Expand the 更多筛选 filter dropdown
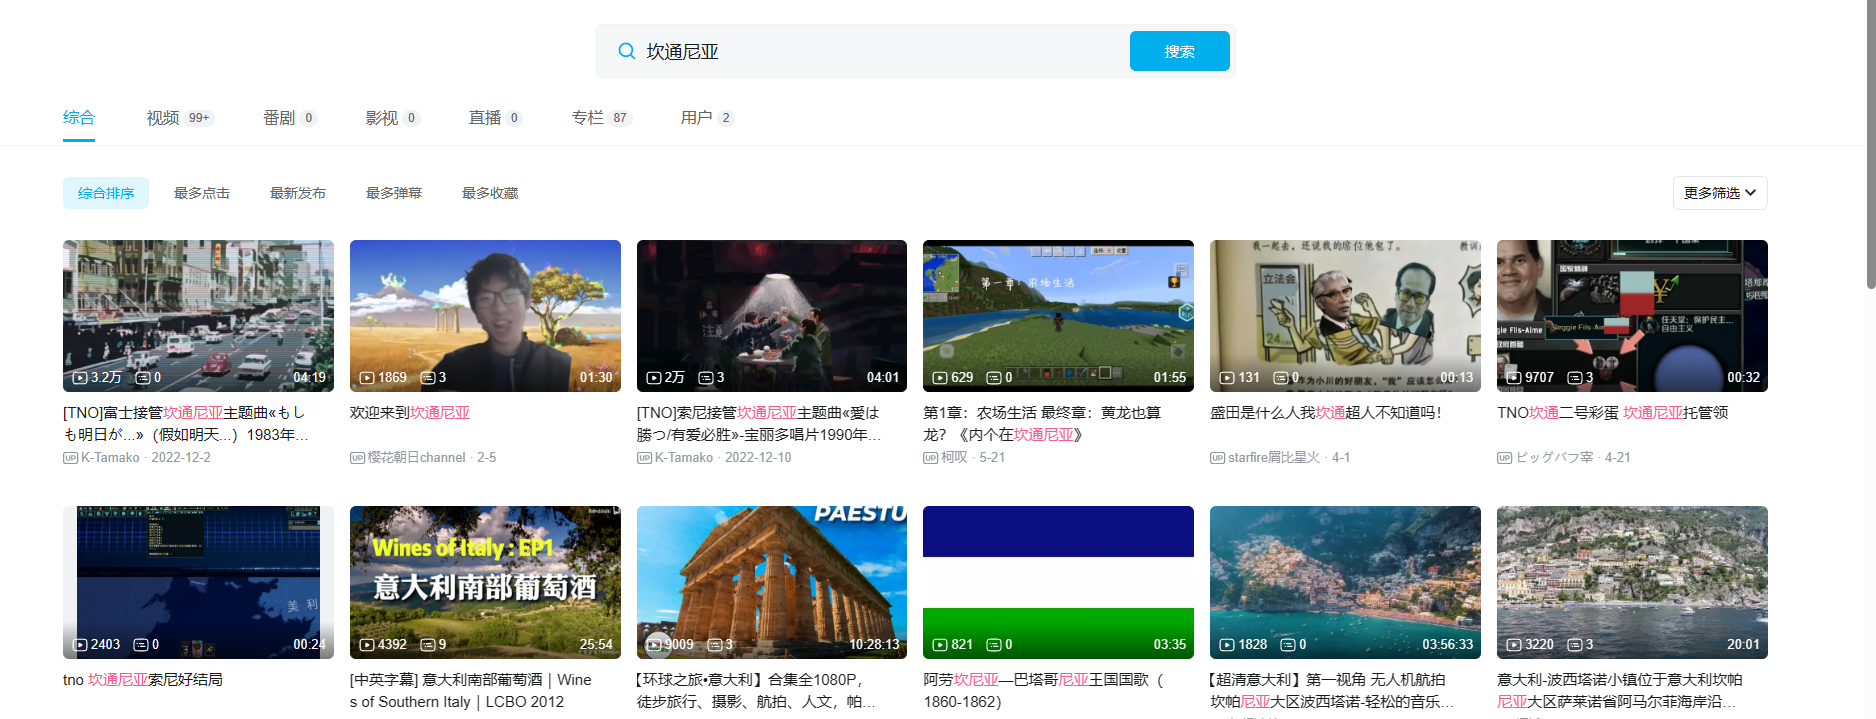 click(x=1720, y=193)
